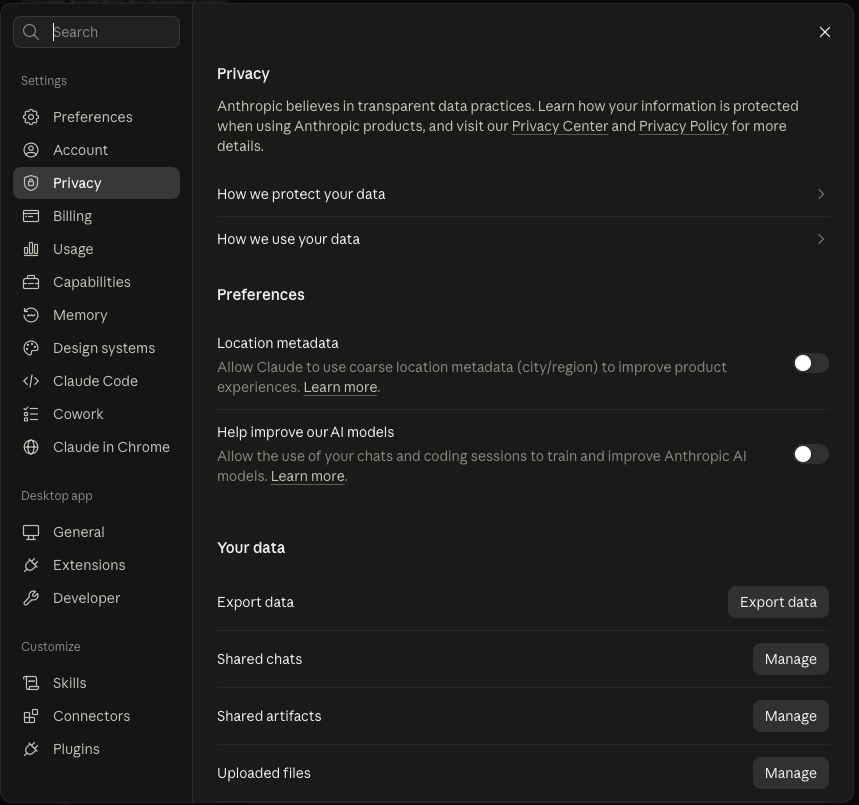Manage Shared artifacts
This screenshot has height=805, width=859.
(791, 716)
